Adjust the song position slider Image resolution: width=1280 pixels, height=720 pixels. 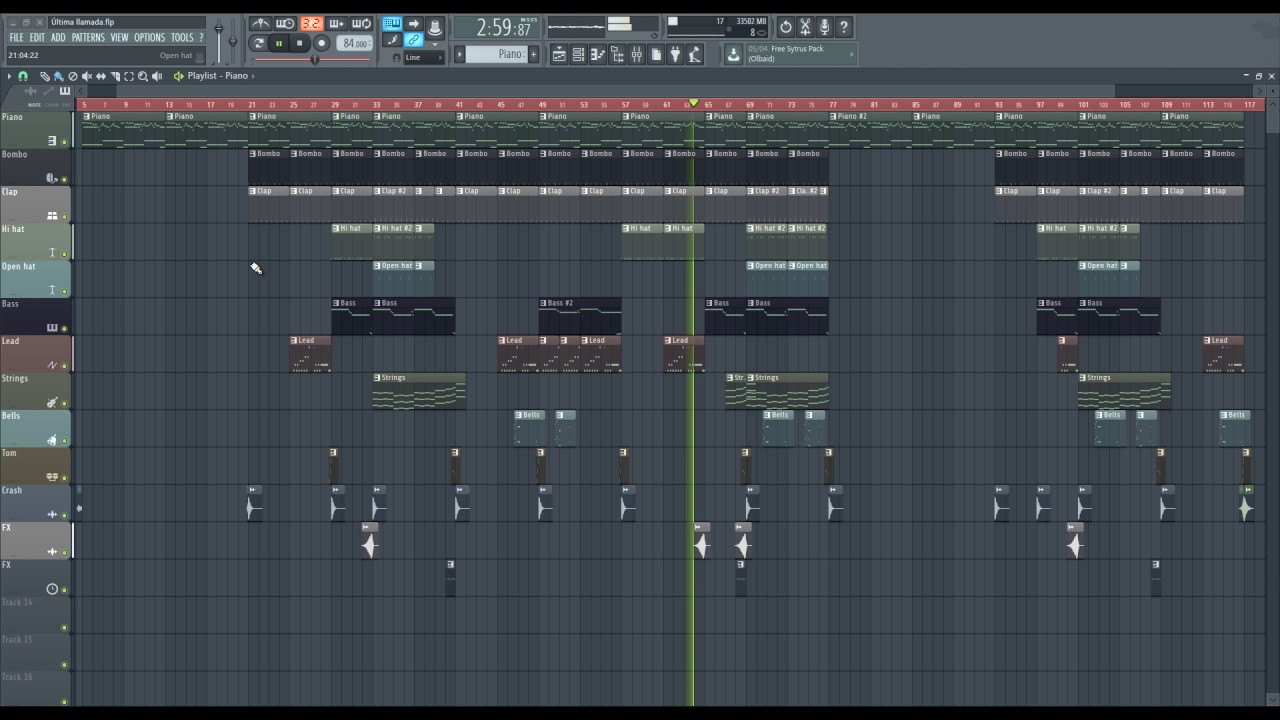313,59
